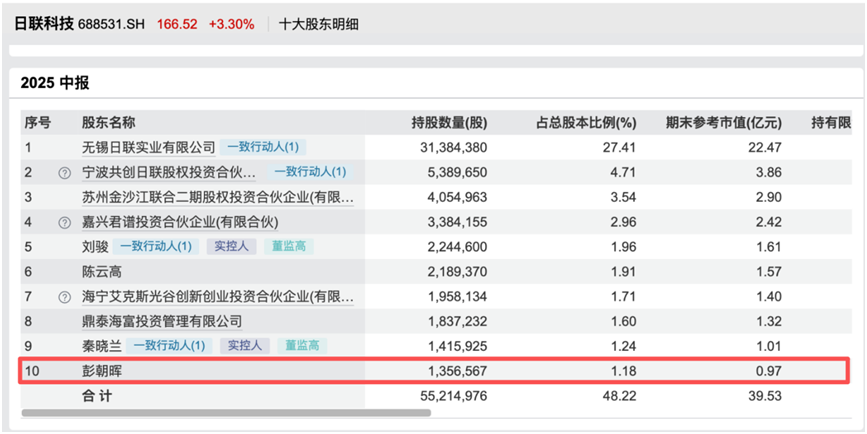The width and height of the screenshot is (867, 434).
Task: Click share count 1,415,925
Action: coord(457,347)
